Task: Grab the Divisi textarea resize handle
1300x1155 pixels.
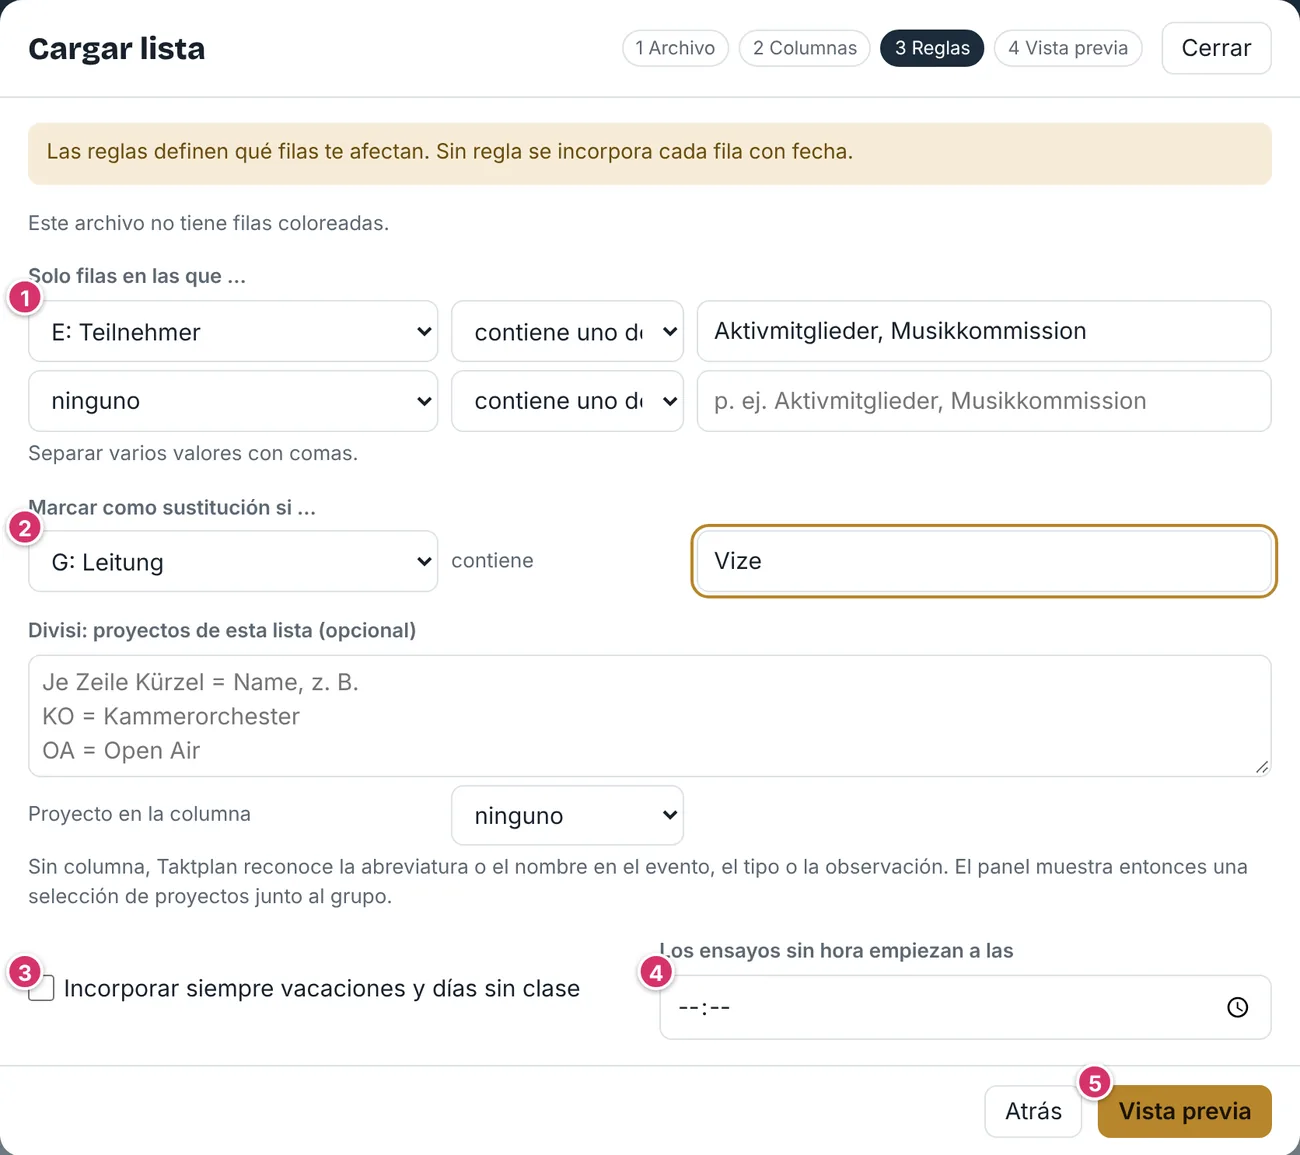Action: point(1262,767)
